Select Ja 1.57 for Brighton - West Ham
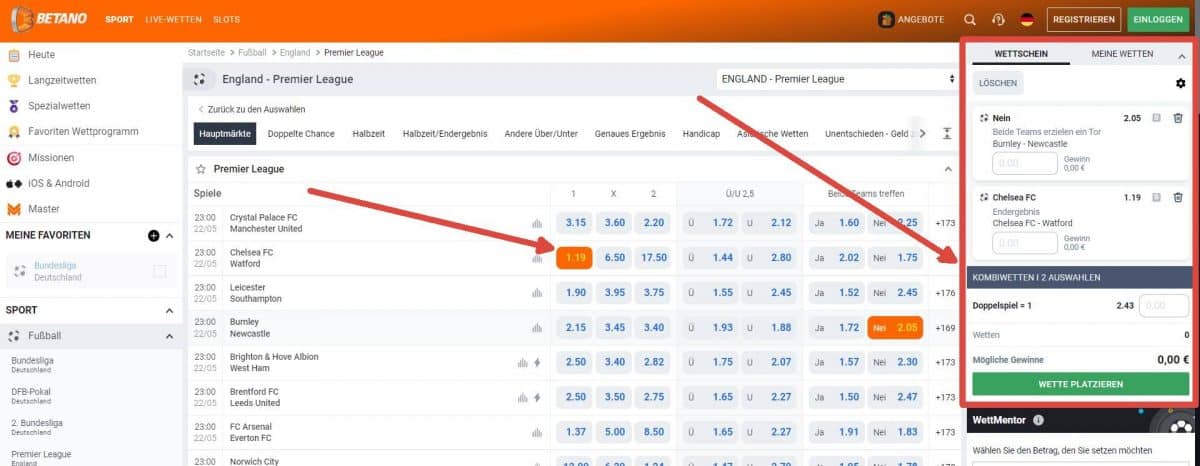This screenshot has width=1200, height=466. click(x=837, y=363)
